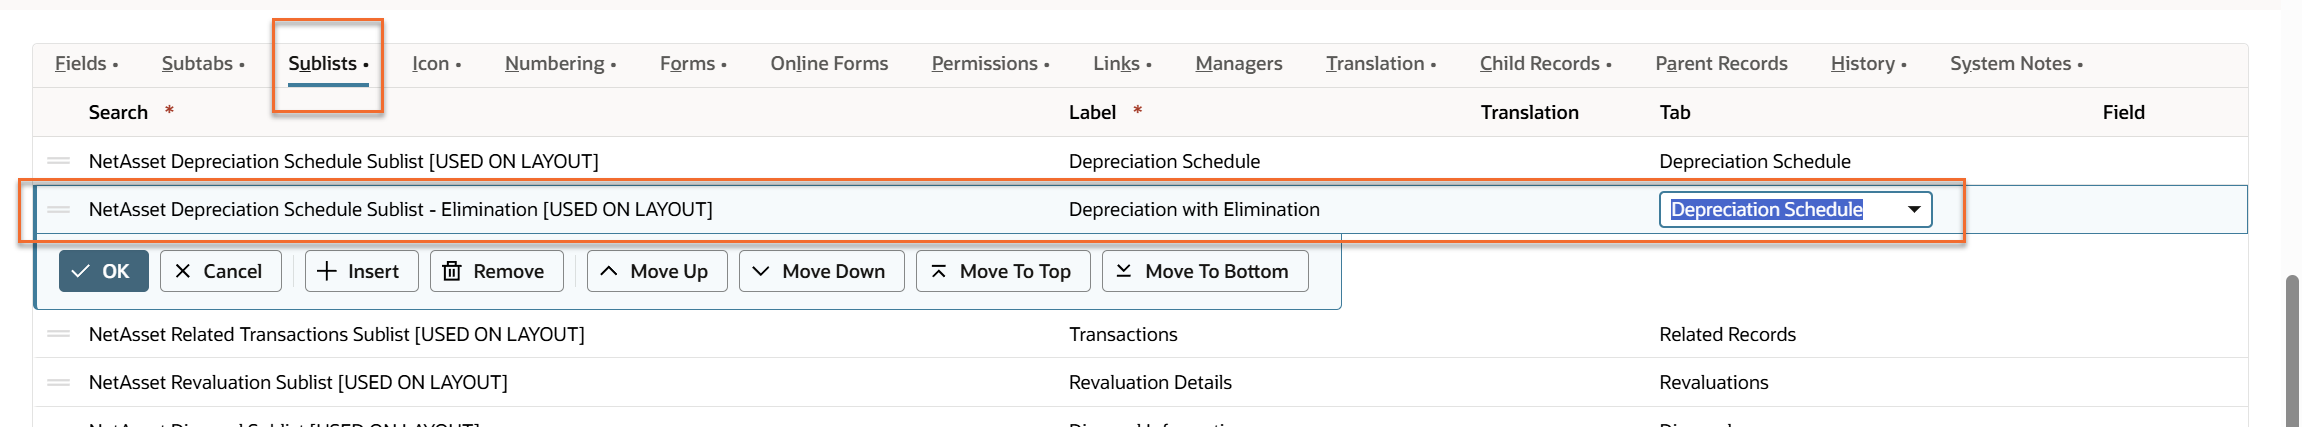This screenshot has width=2302, height=427.
Task: Click drag handle of Revaluation Sublist row
Action: tap(59, 382)
